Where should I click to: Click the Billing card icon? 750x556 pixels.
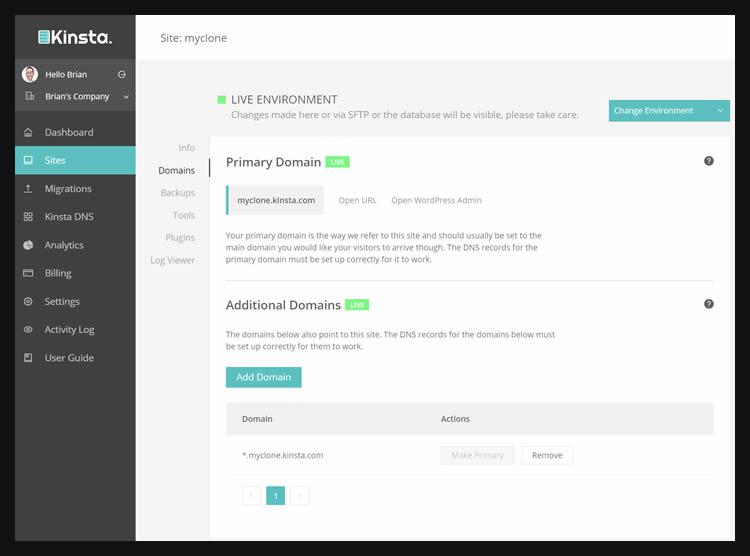(x=28, y=273)
